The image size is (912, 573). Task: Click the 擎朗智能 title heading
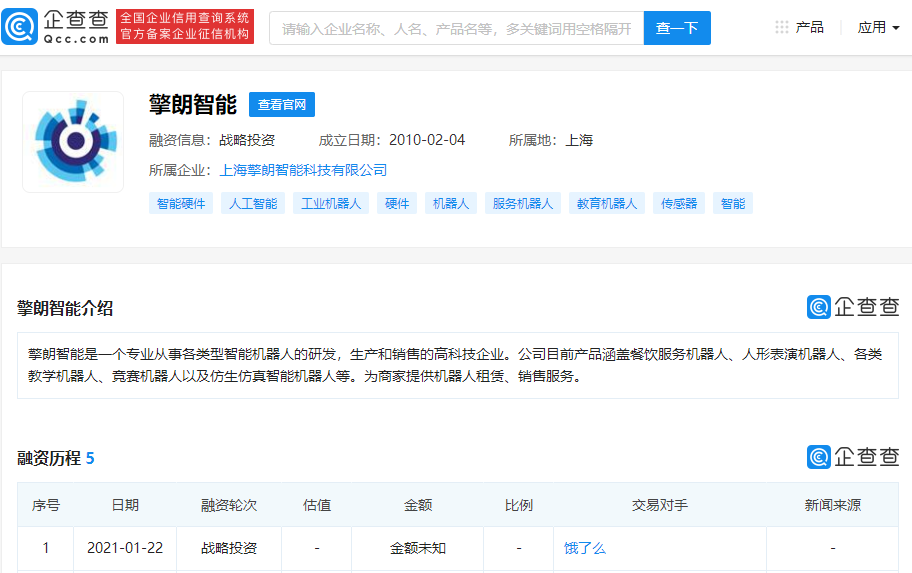193,105
